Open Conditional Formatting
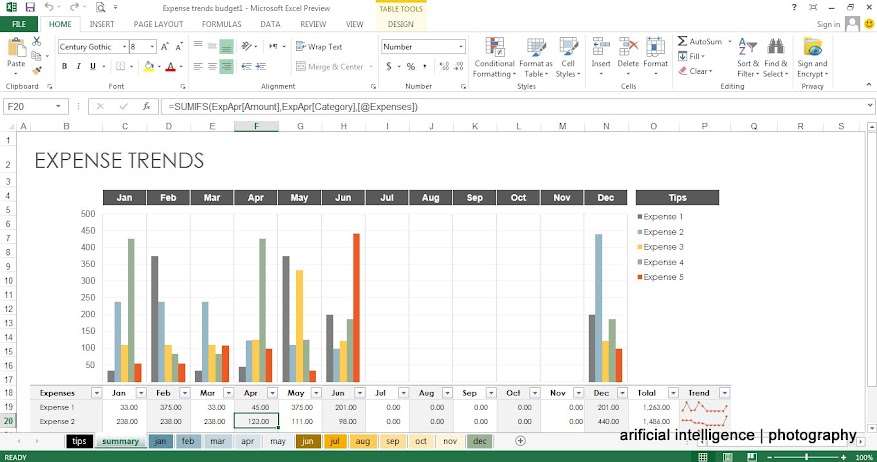 coord(494,58)
